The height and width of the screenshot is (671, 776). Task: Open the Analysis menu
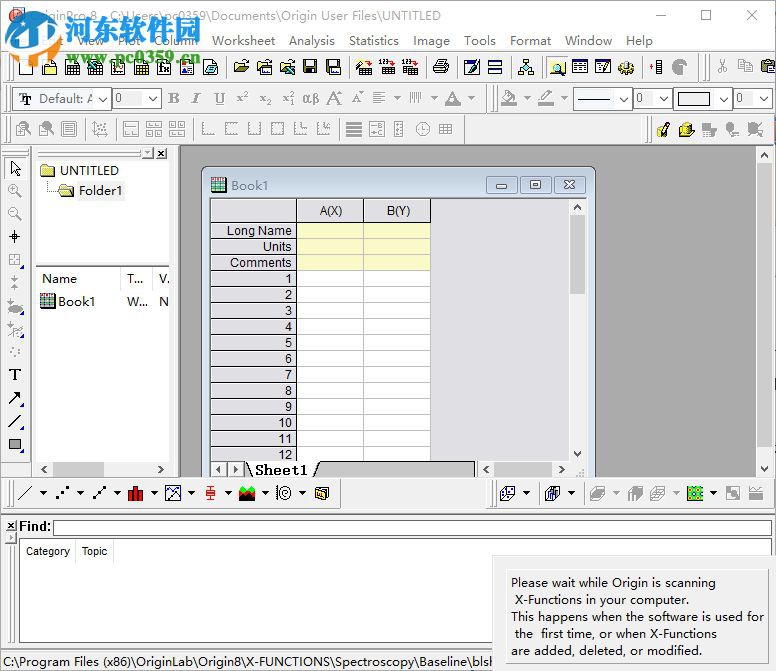coord(312,41)
